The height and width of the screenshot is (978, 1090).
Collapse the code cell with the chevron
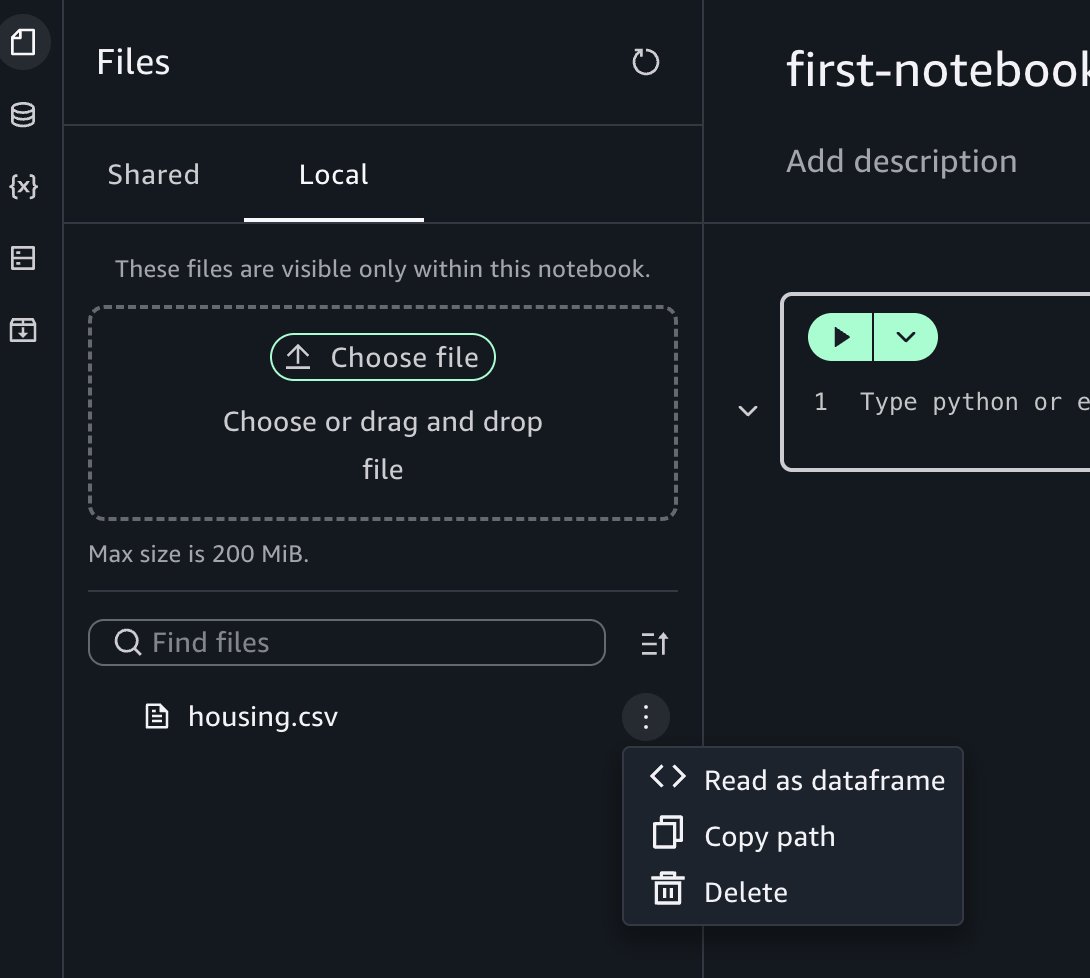click(748, 411)
